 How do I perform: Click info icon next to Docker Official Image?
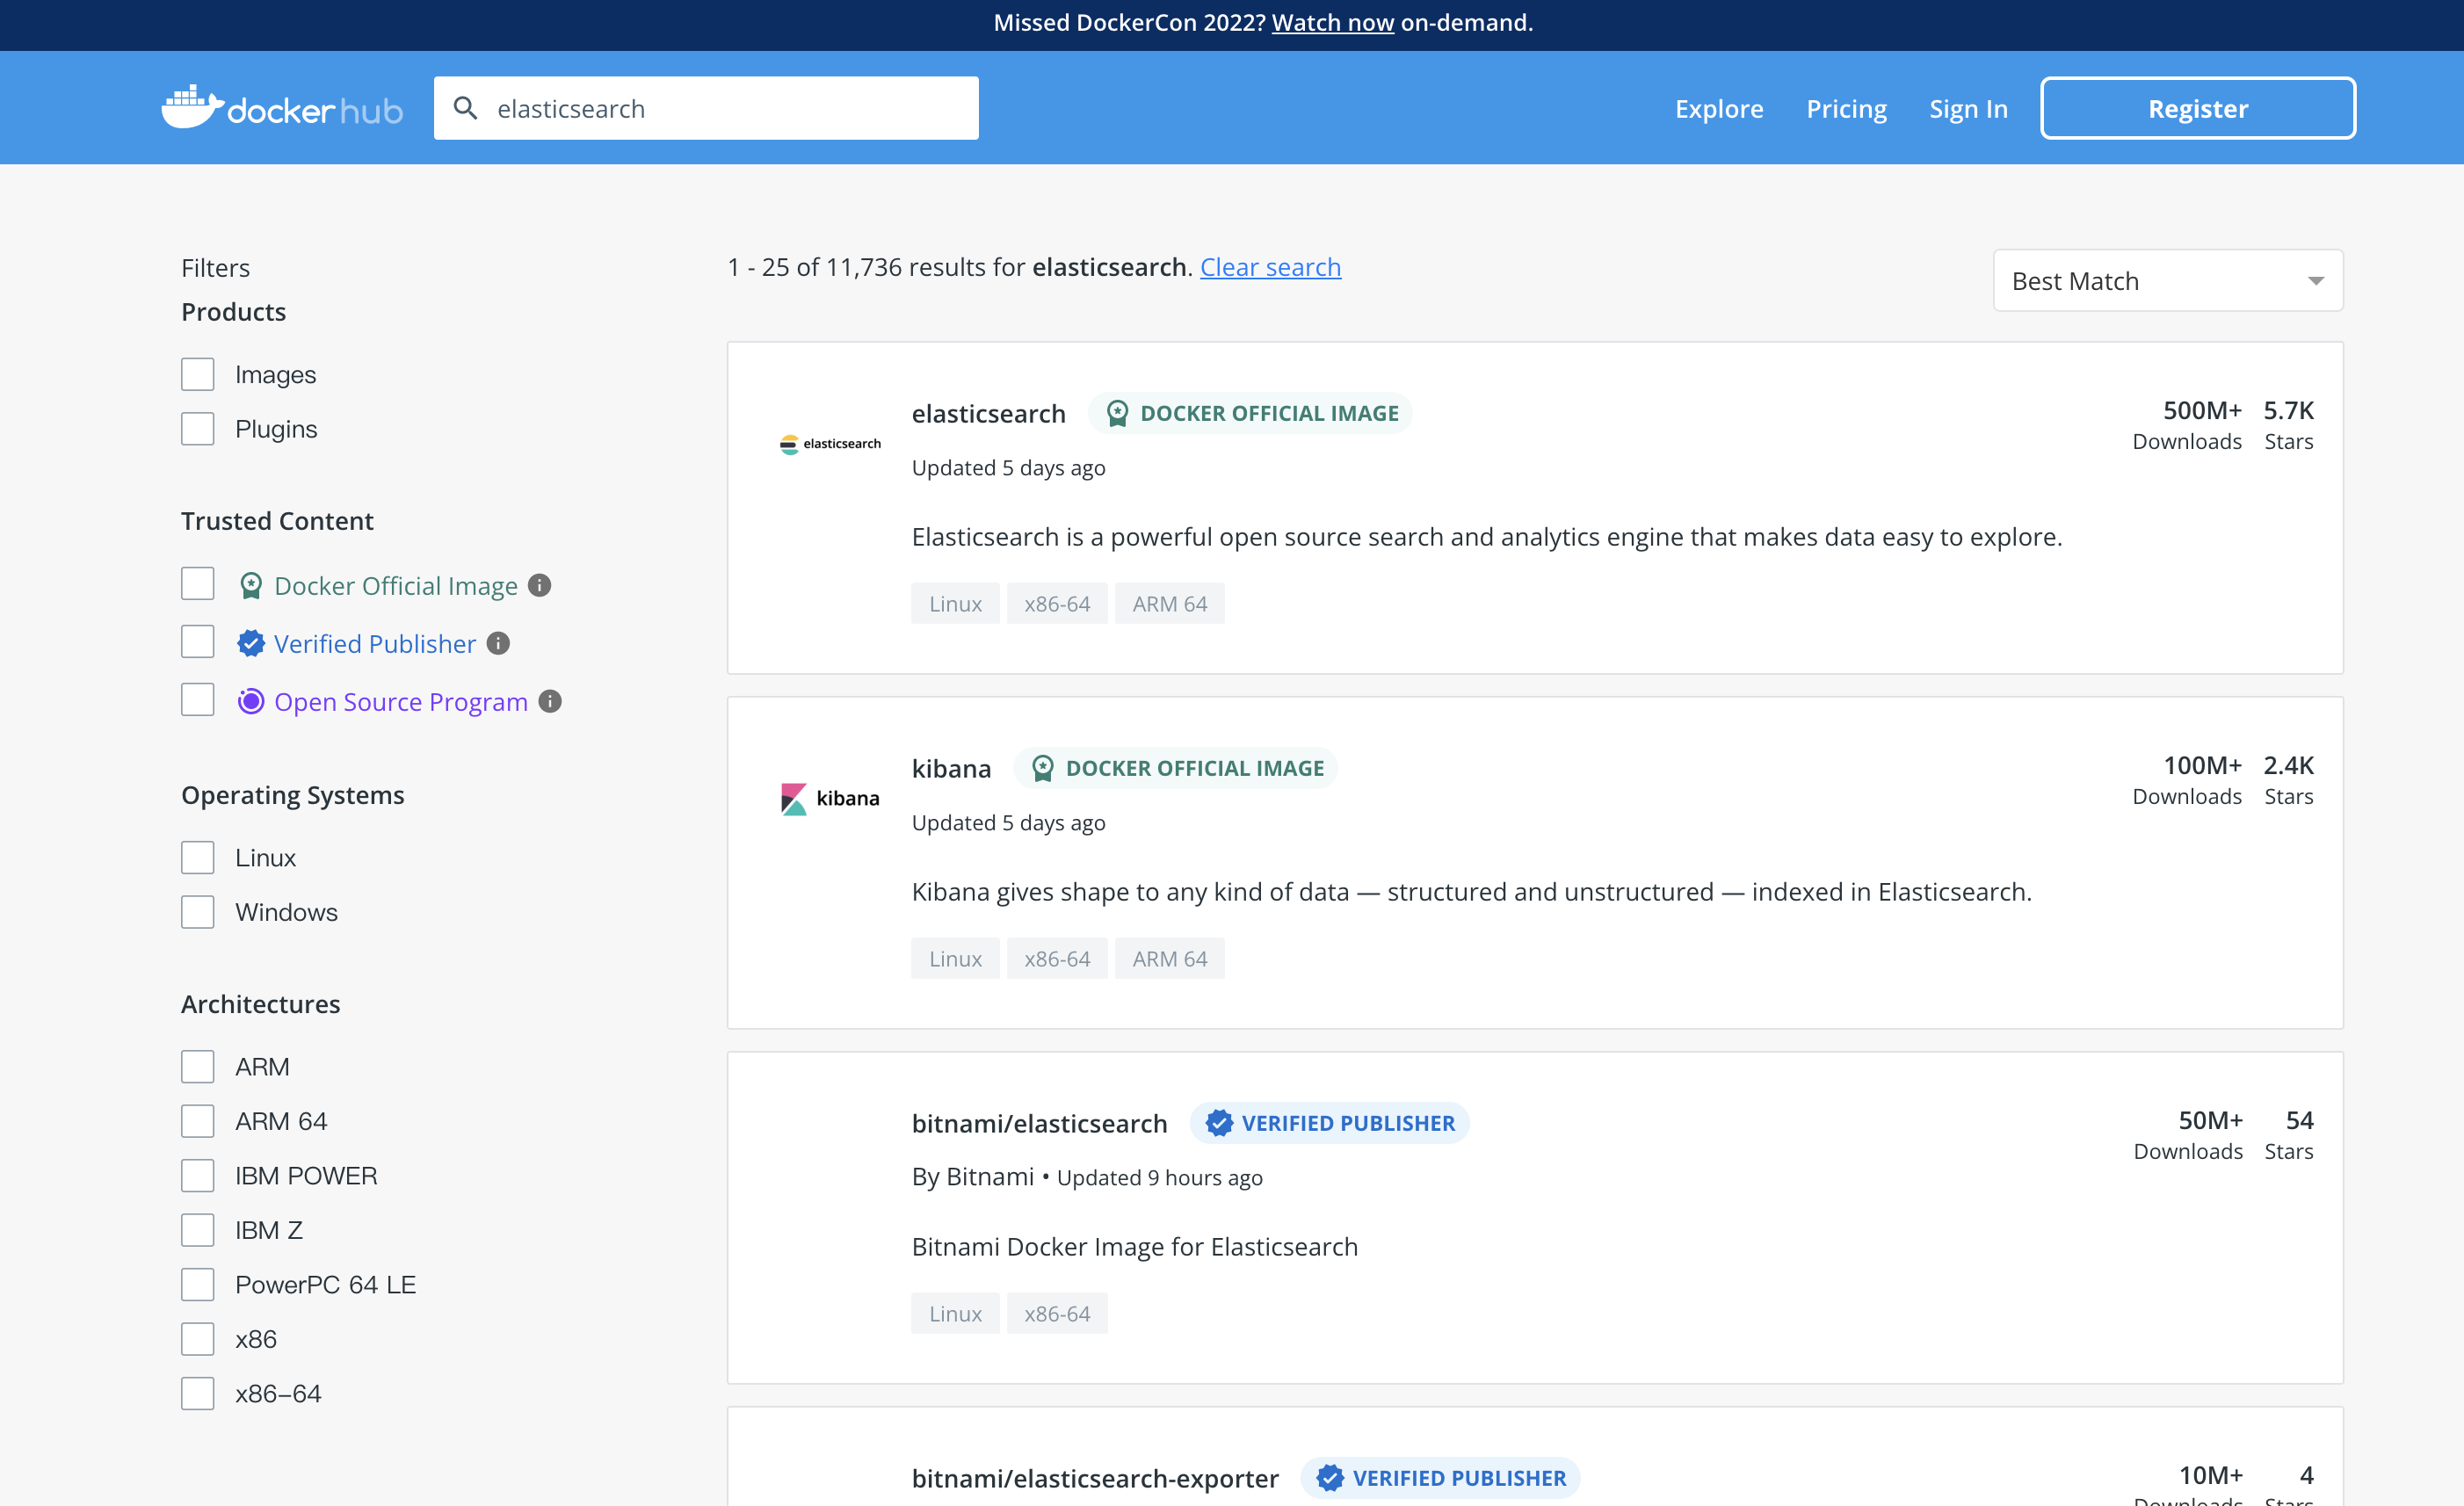pos(540,585)
